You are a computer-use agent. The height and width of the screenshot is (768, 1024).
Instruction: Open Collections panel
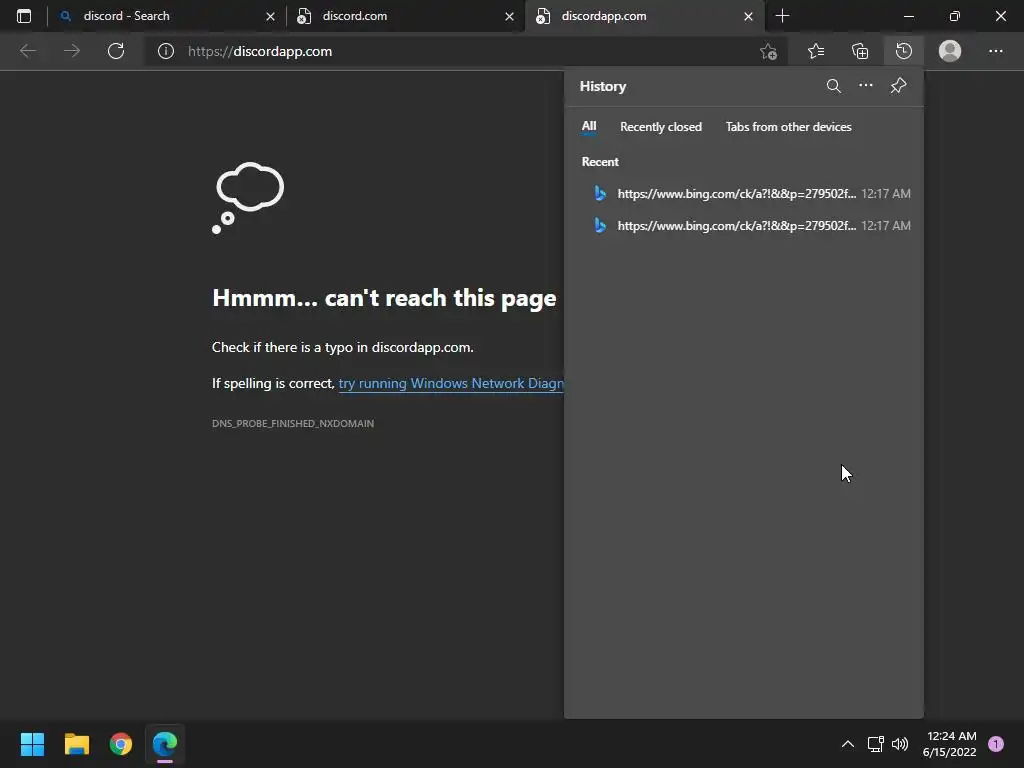[x=860, y=51]
